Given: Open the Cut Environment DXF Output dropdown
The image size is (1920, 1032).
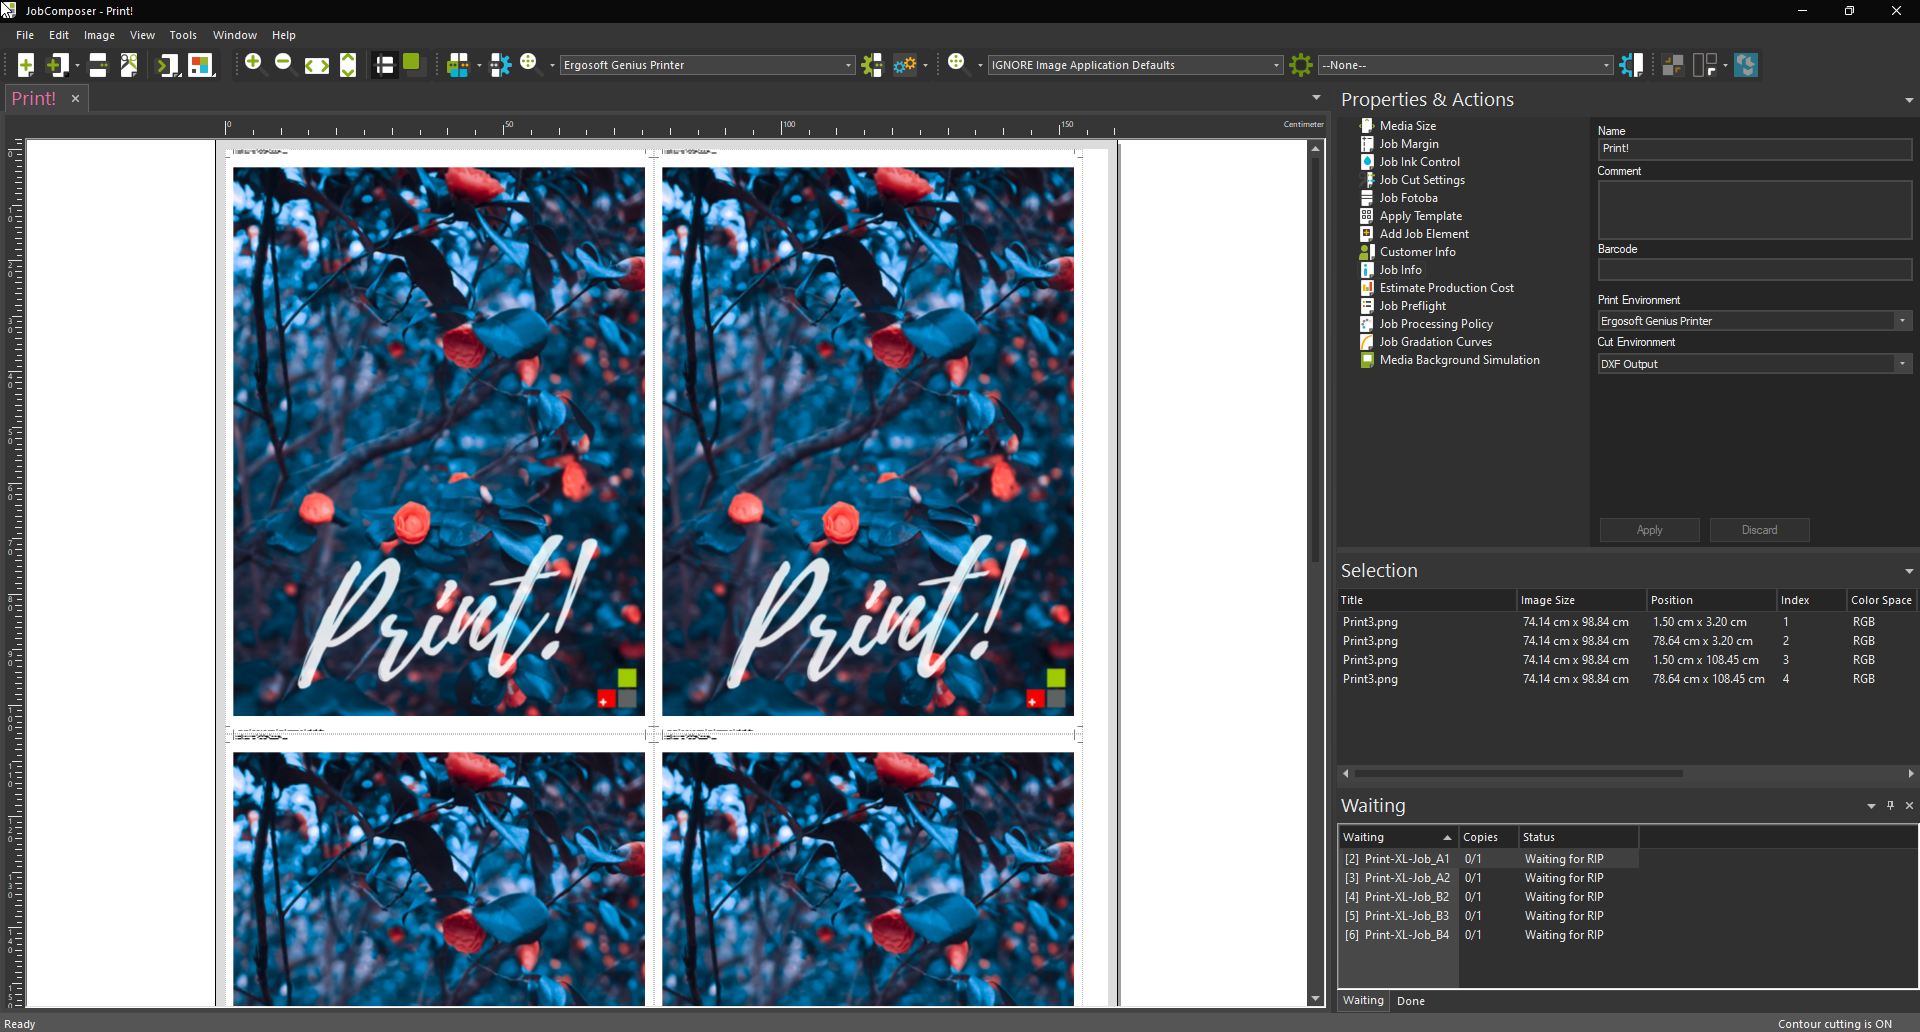Looking at the screenshot, I should pyautogui.click(x=1755, y=364).
